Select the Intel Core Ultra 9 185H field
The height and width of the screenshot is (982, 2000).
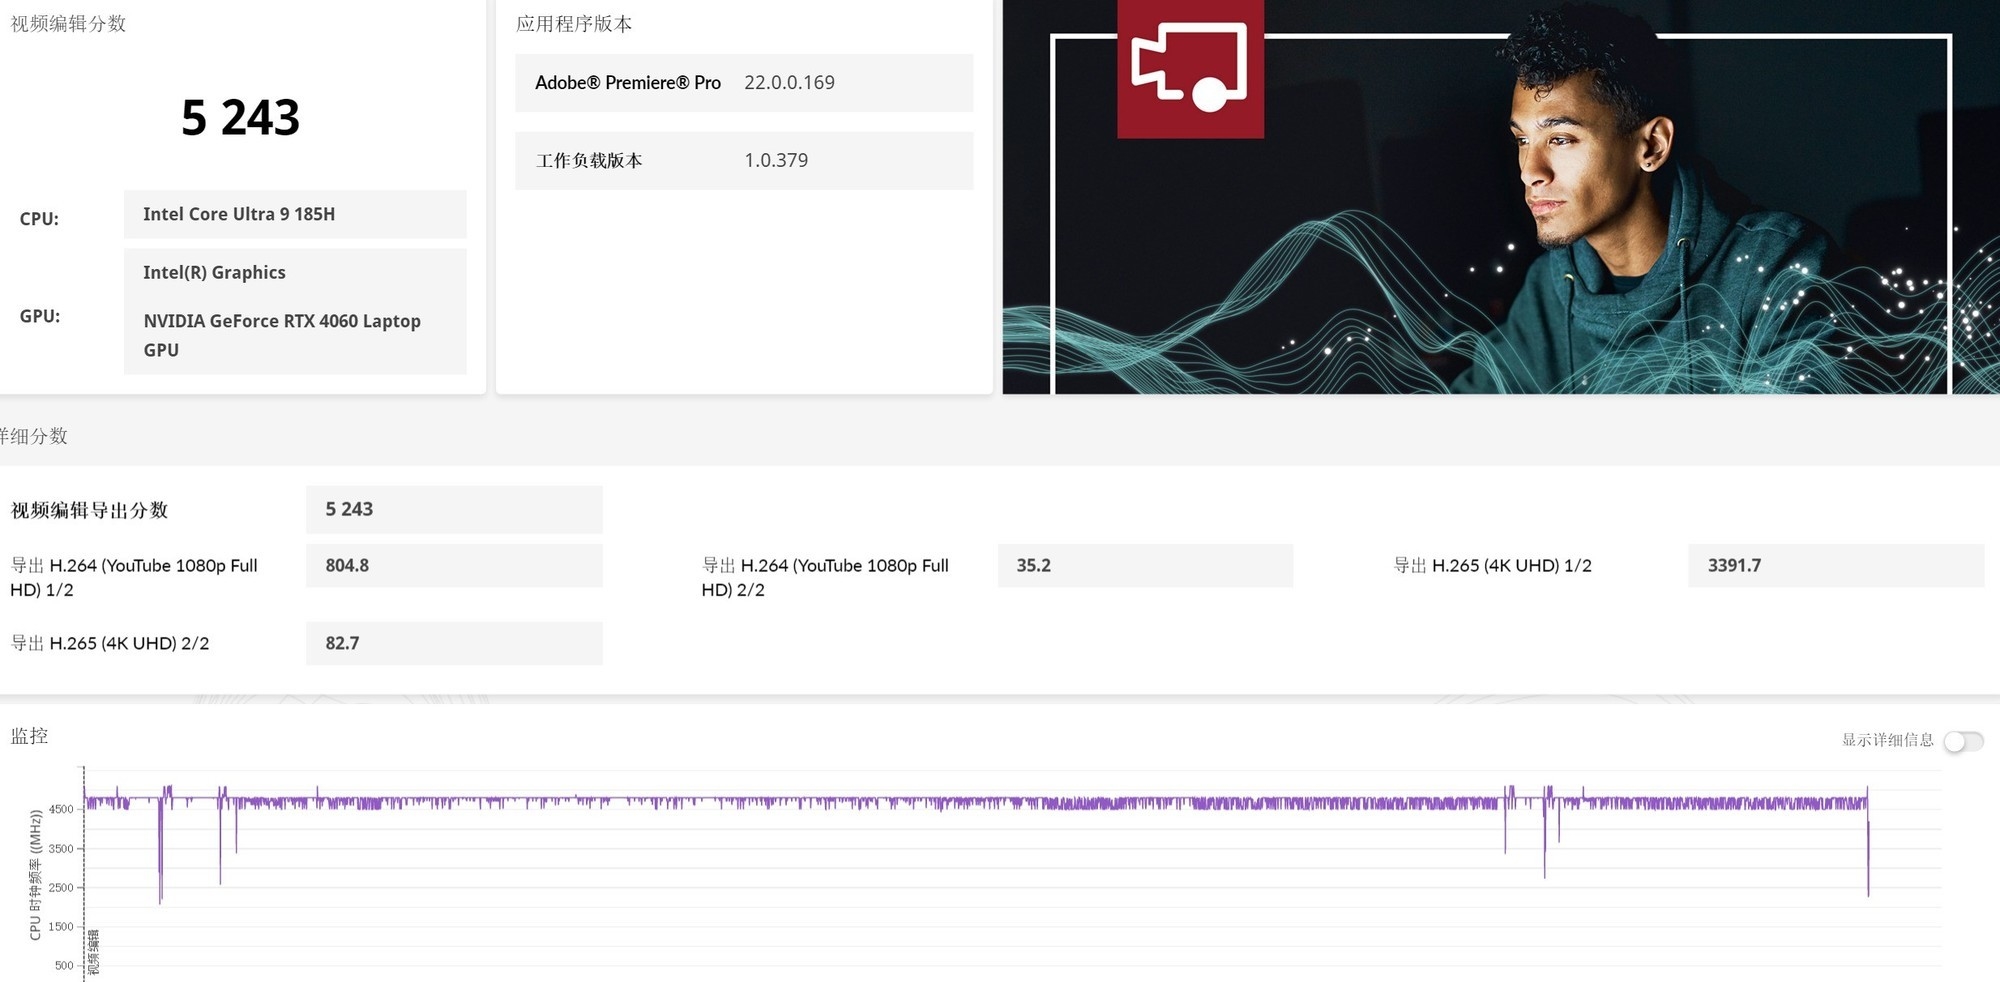(294, 214)
